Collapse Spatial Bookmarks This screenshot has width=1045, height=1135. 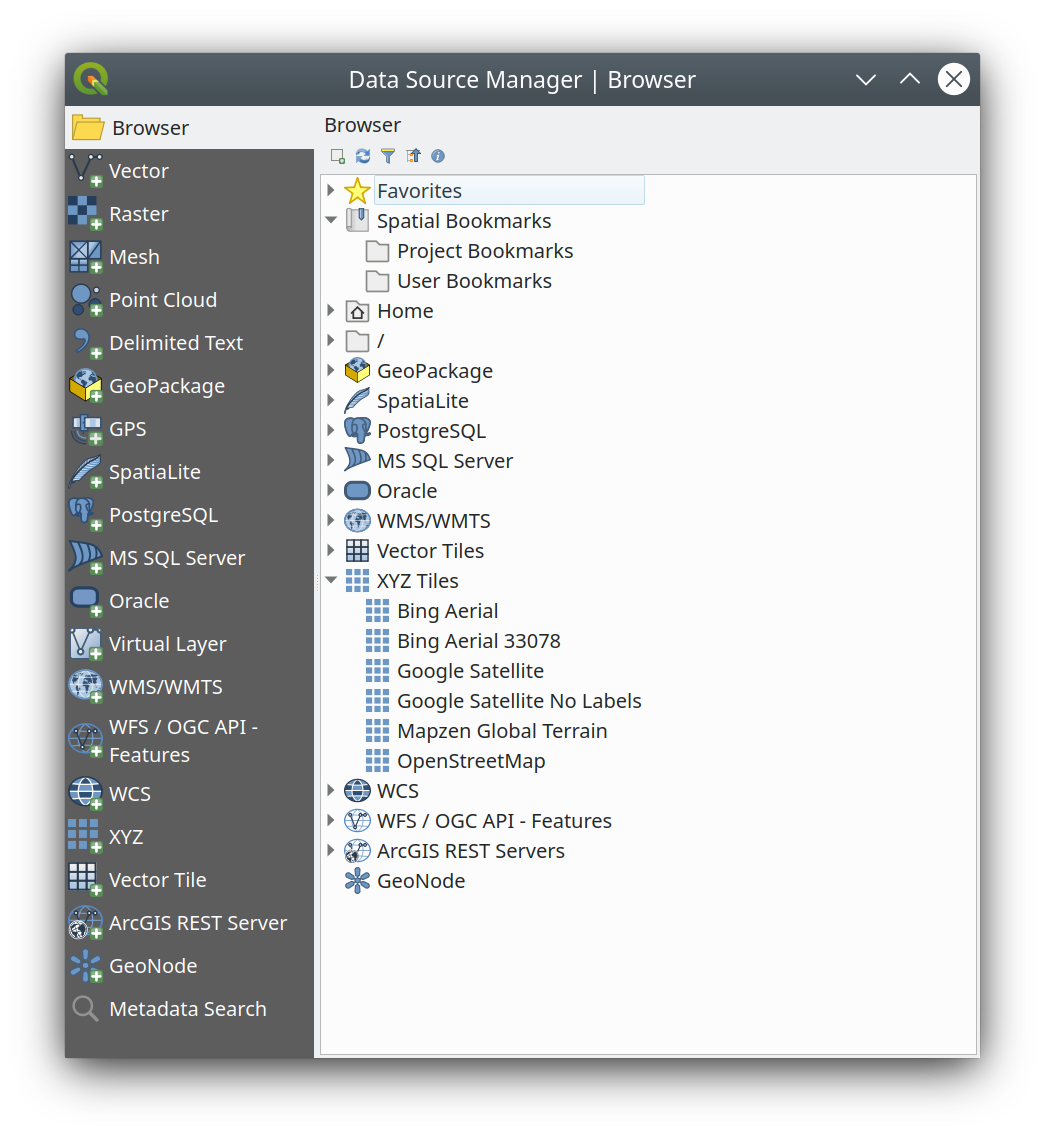tap(331, 220)
